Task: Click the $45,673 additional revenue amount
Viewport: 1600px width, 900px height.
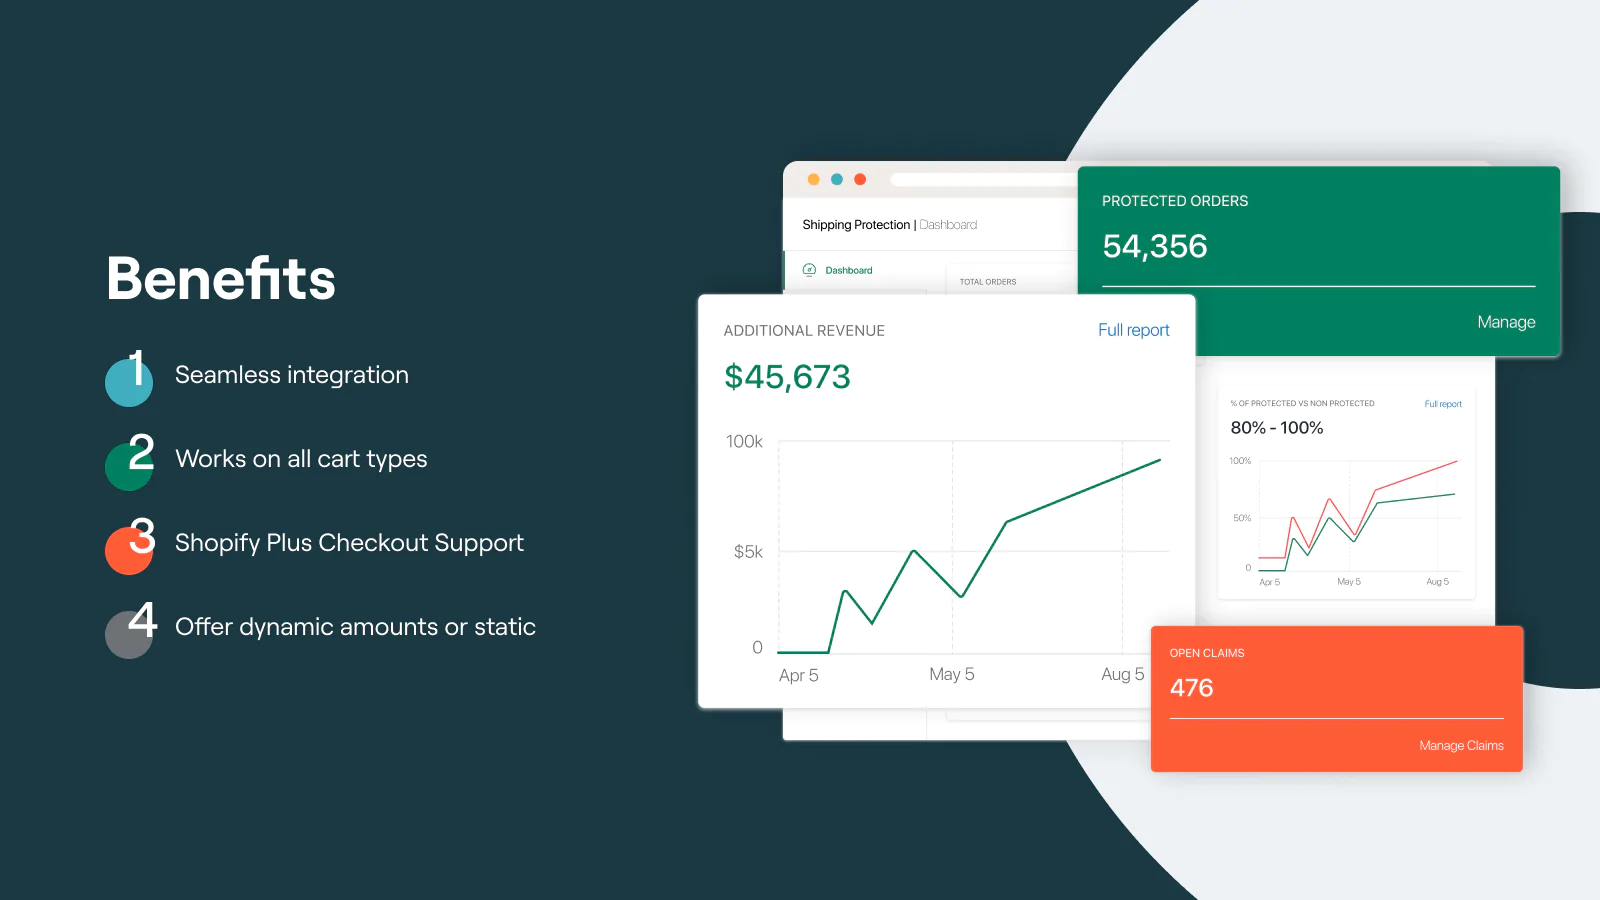Action: click(x=787, y=377)
